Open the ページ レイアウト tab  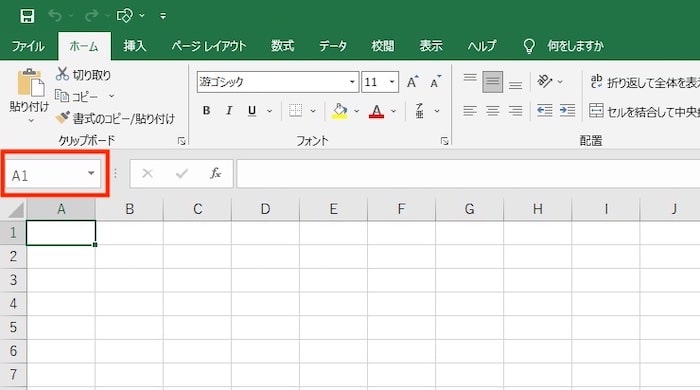click(209, 46)
